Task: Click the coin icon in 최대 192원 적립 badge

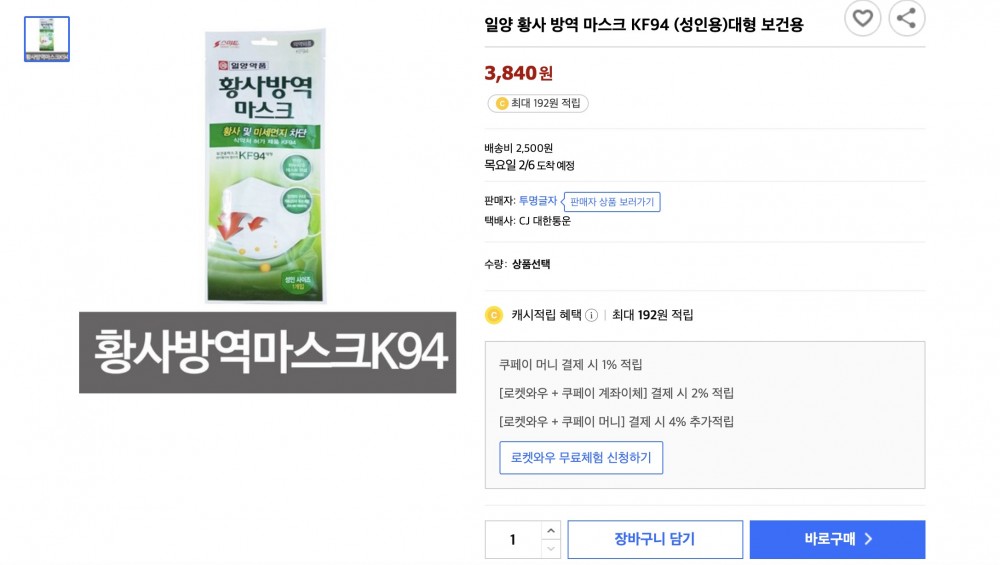Action: point(501,103)
